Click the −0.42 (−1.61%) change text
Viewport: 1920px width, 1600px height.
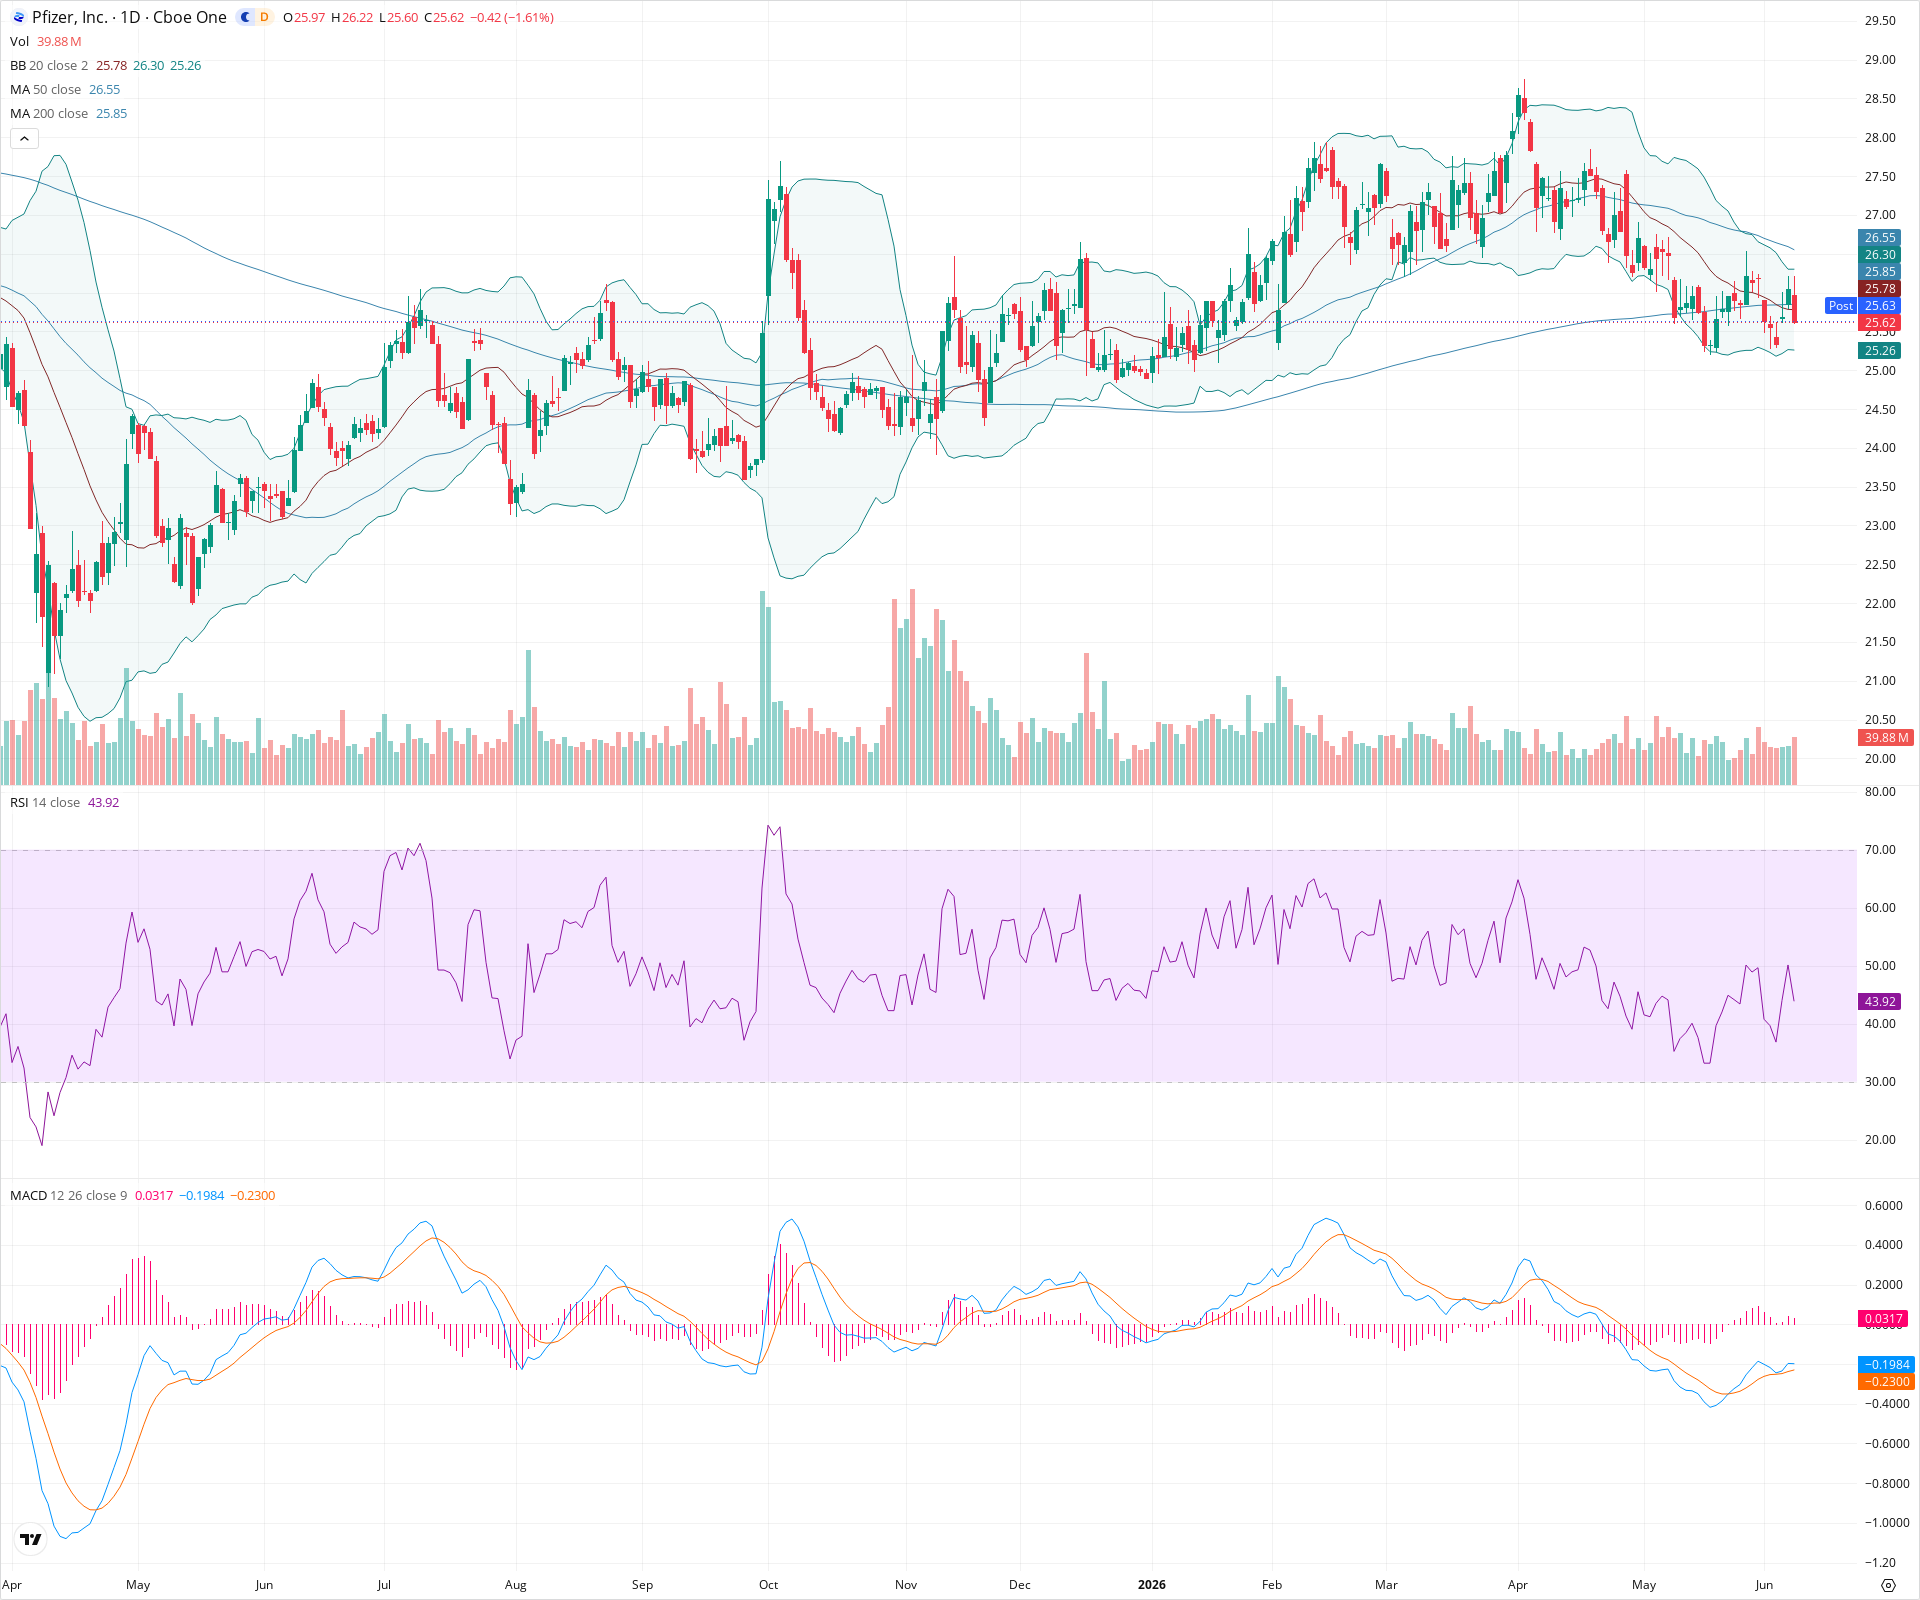click(512, 17)
